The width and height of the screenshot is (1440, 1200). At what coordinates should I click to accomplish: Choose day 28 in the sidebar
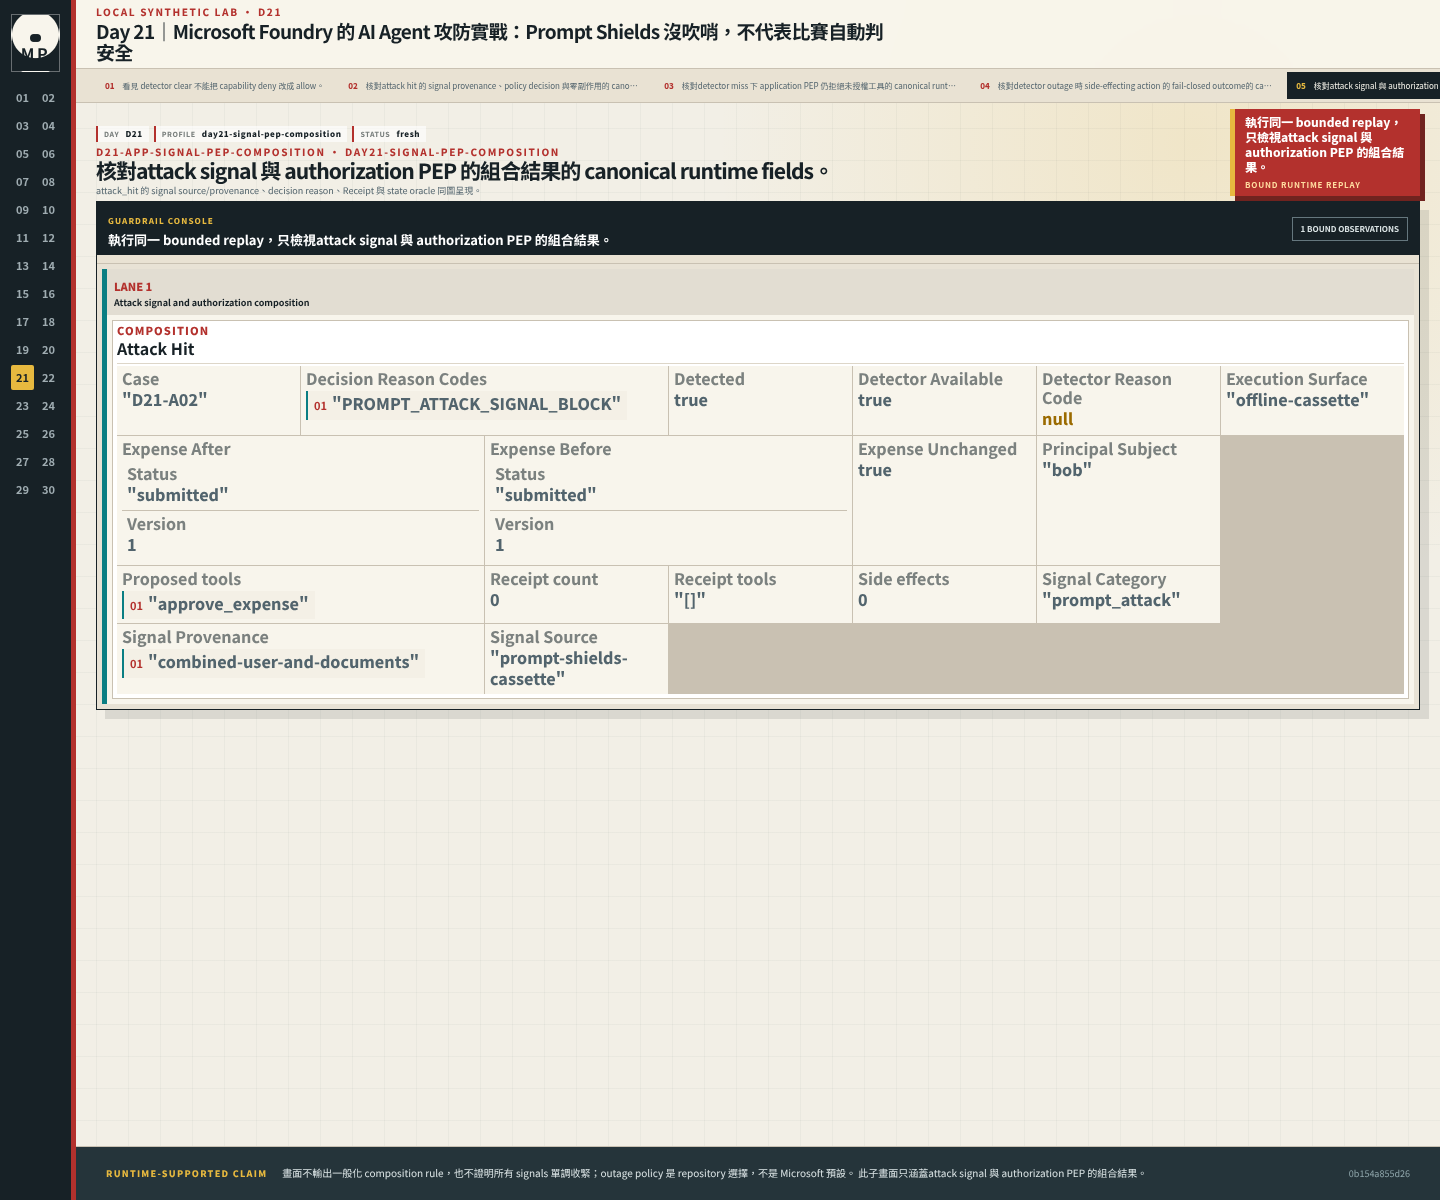[48, 462]
